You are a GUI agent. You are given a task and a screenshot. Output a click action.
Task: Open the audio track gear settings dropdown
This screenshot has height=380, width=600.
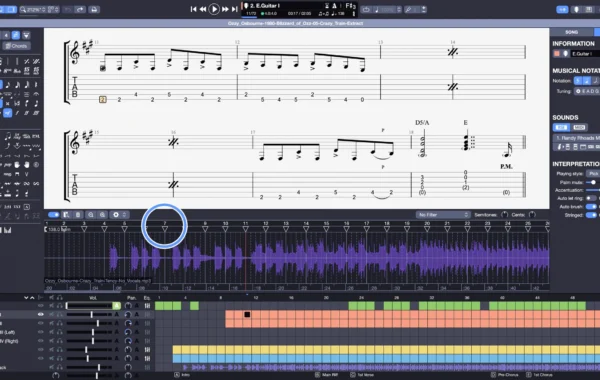(x=119, y=215)
